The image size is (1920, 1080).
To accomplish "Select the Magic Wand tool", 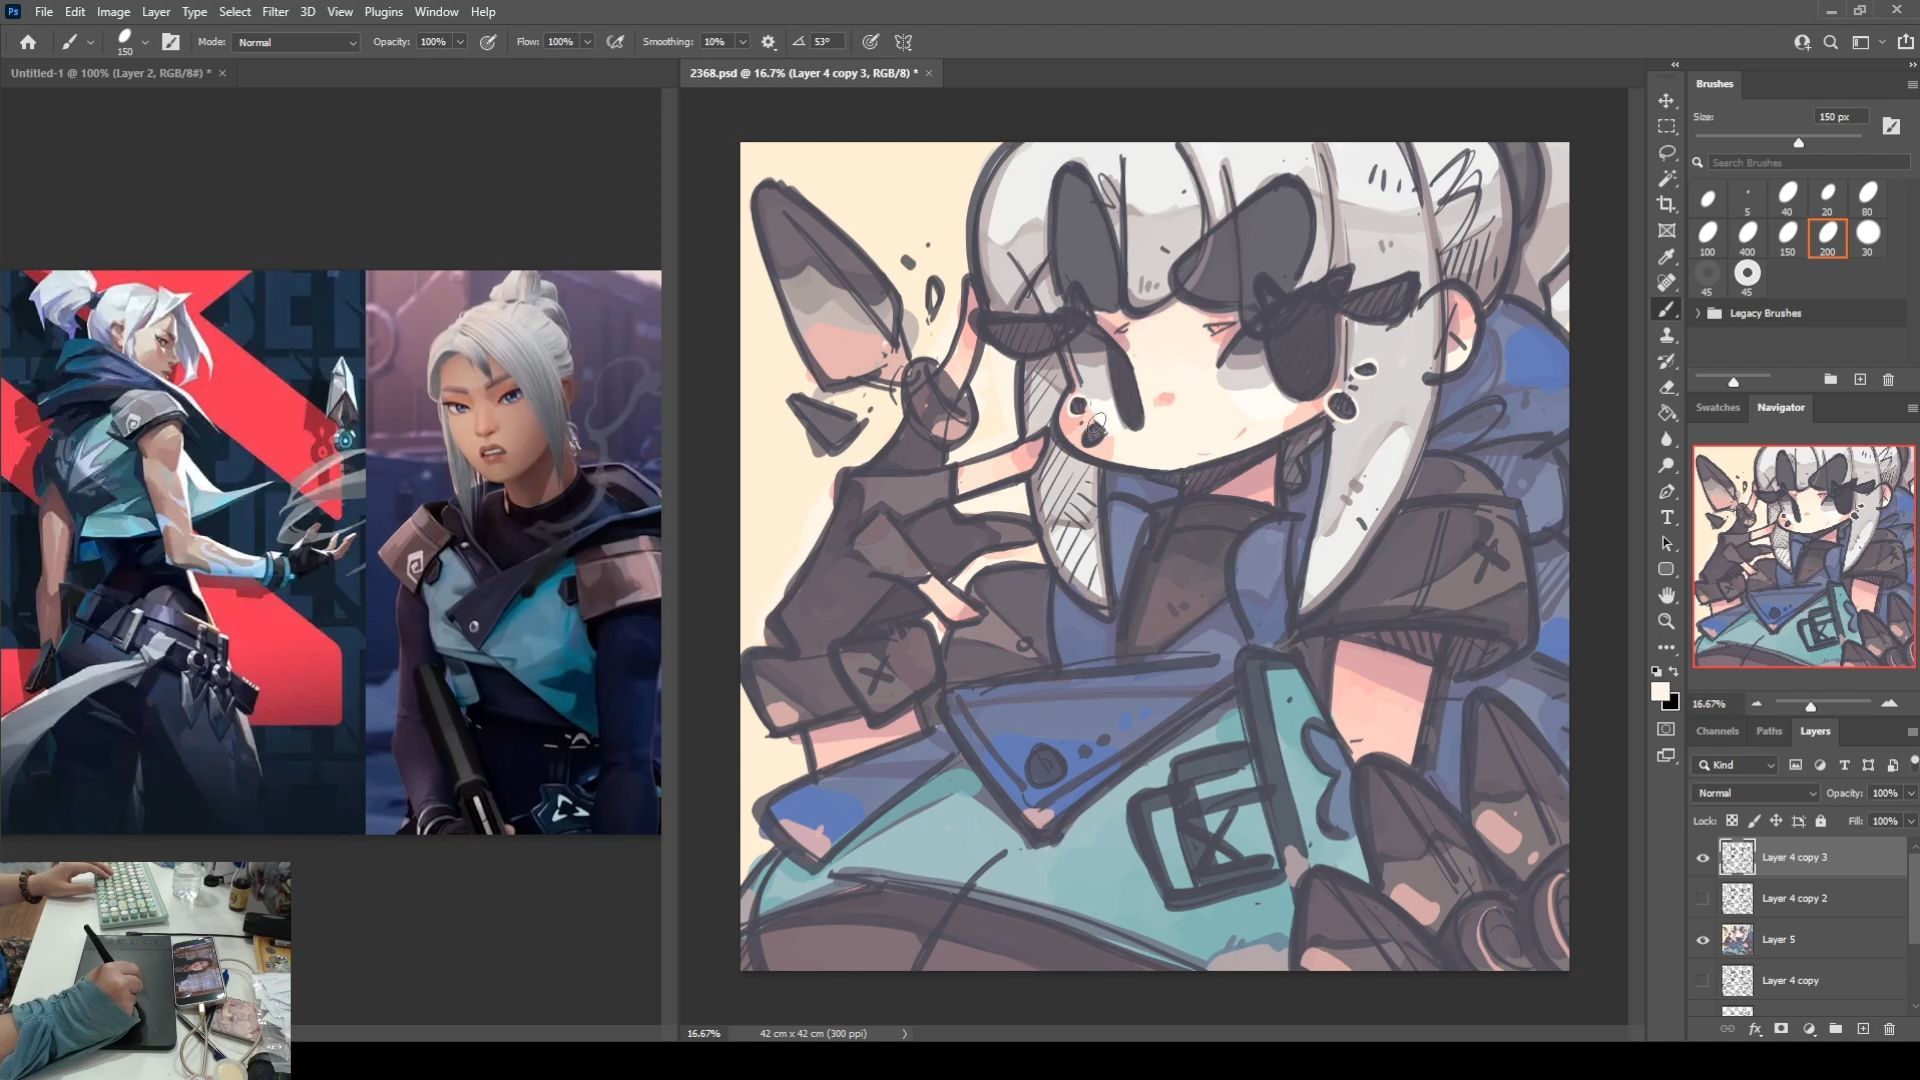I will pos(1666,179).
